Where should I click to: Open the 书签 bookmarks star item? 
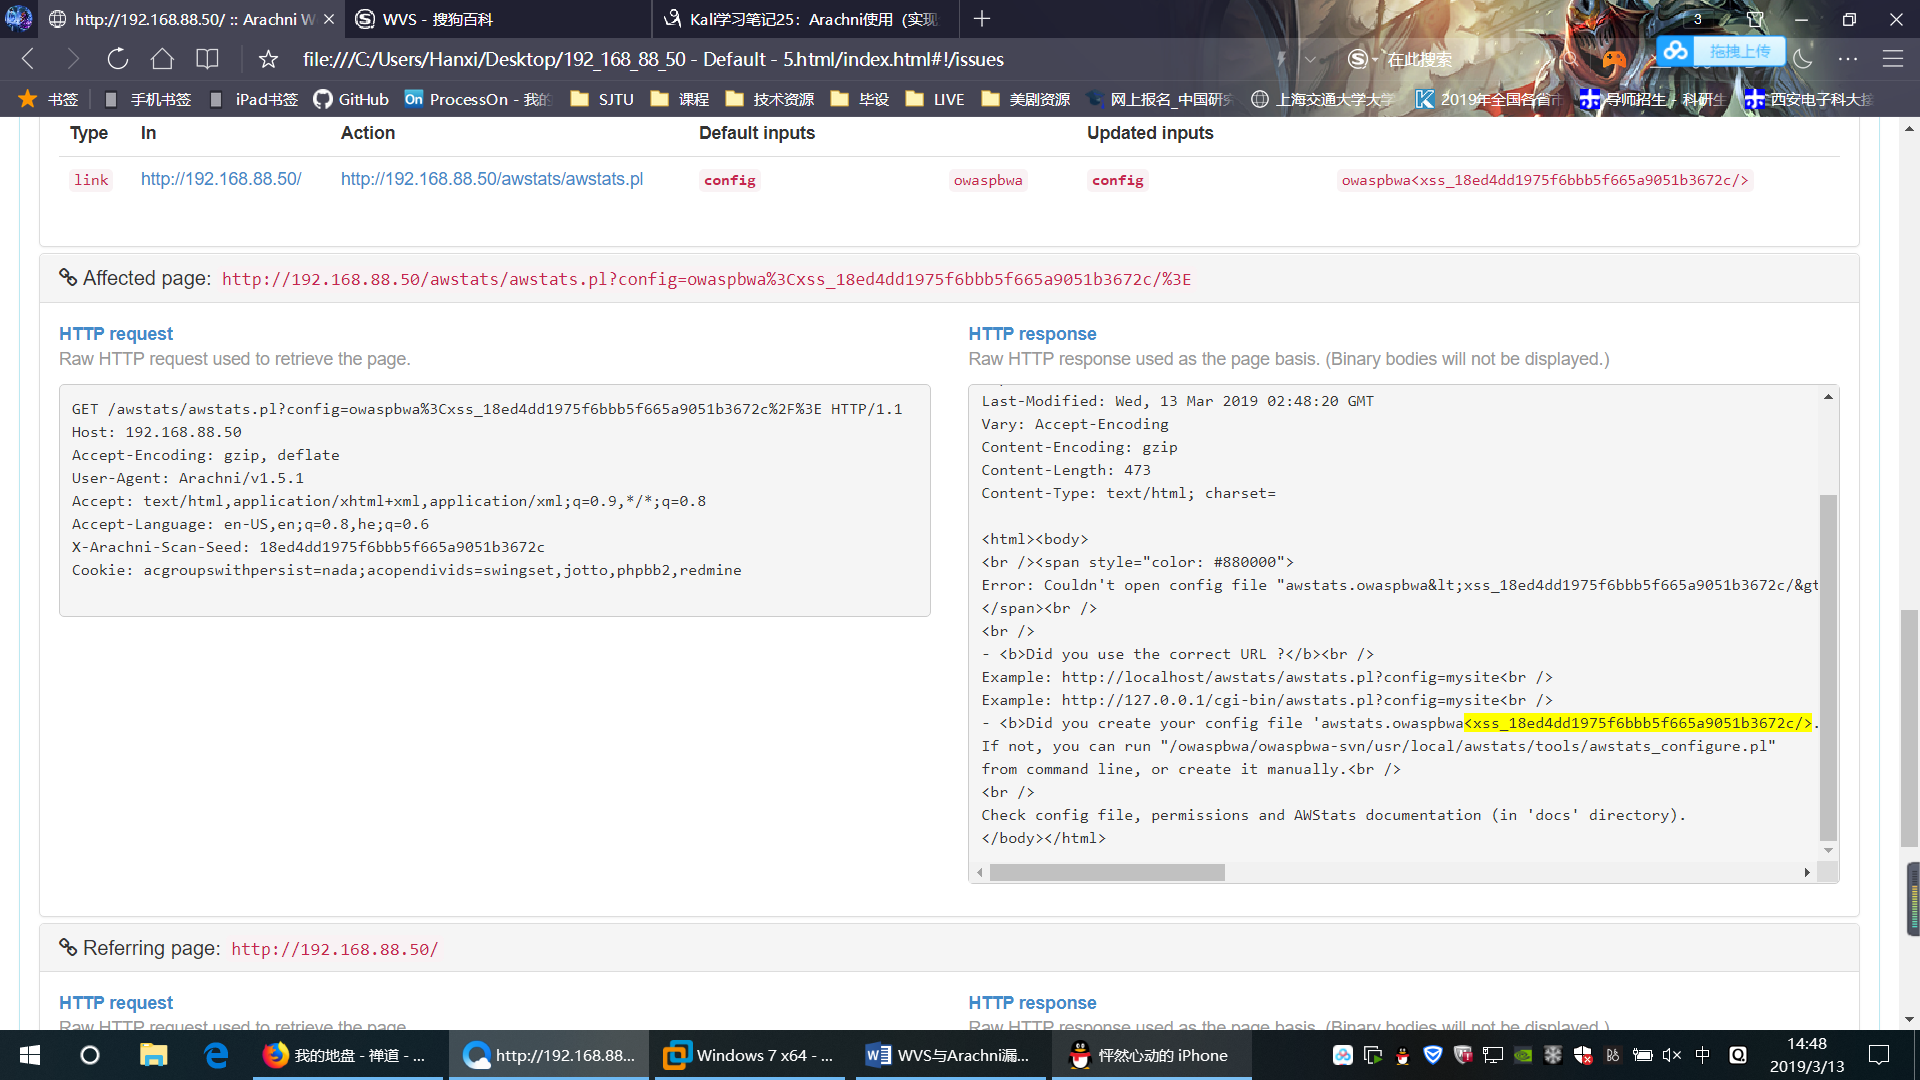(x=49, y=99)
